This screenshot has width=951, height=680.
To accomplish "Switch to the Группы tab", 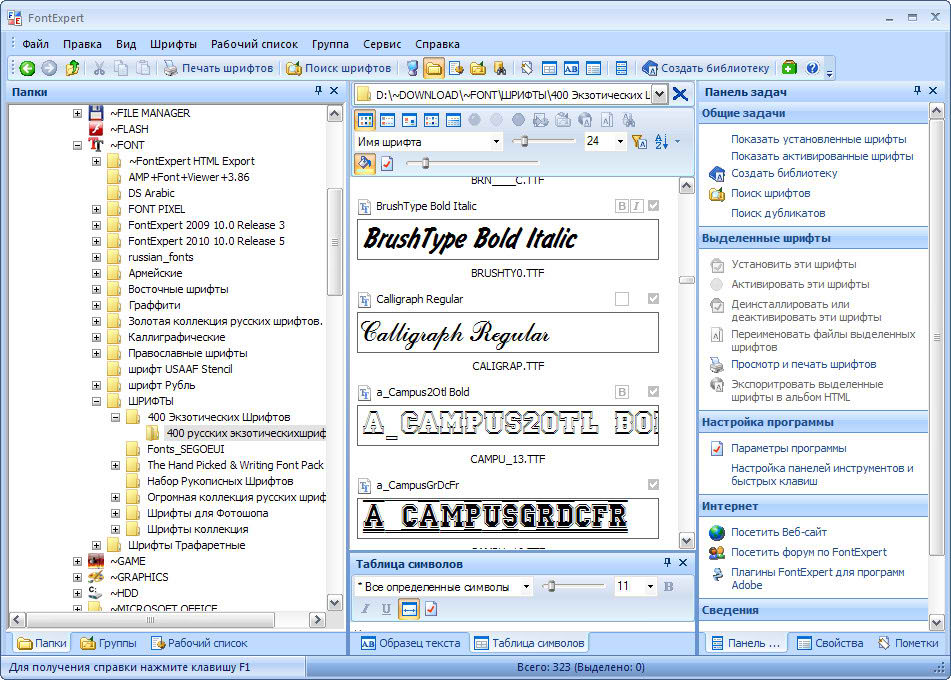I will point(109,643).
